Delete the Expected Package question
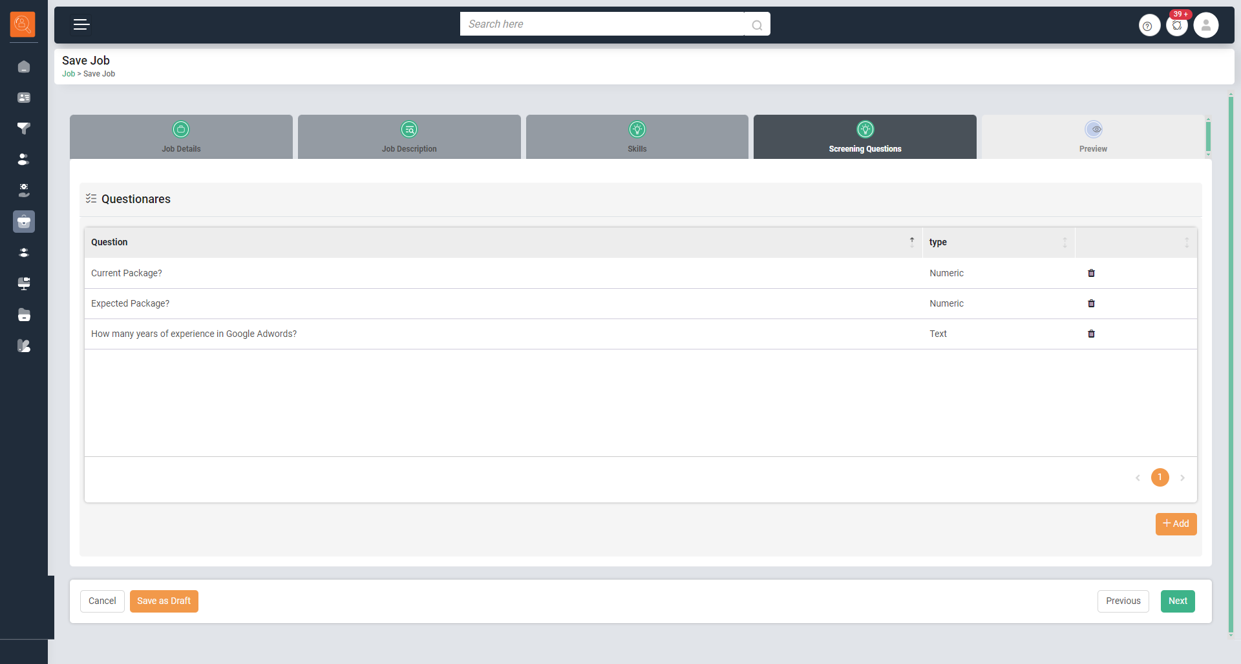The image size is (1241, 664). point(1091,303)
